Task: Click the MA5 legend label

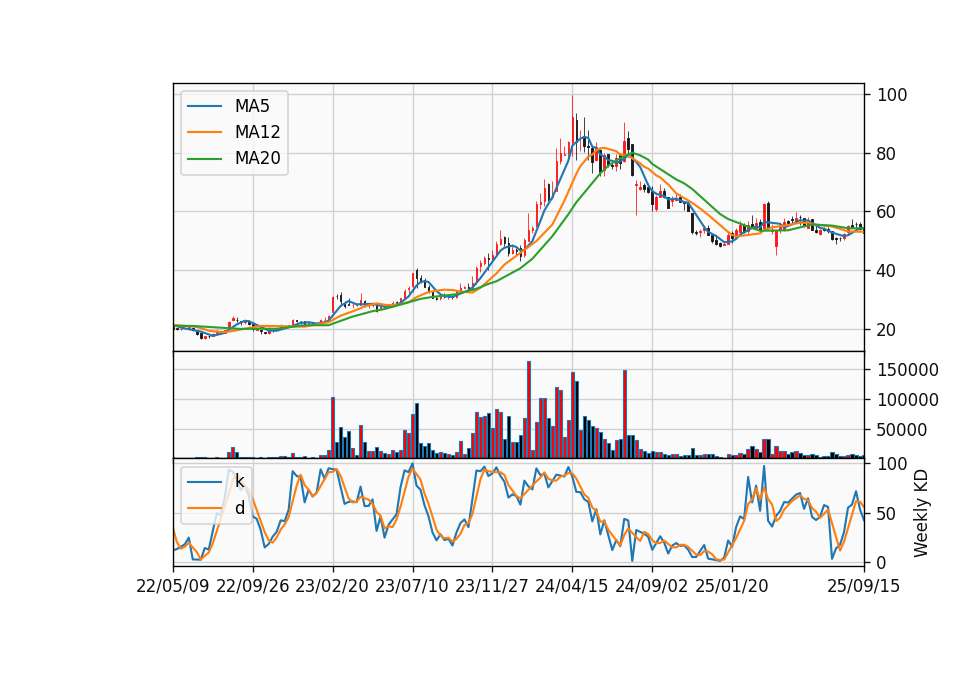Action: tap(252, 106)
